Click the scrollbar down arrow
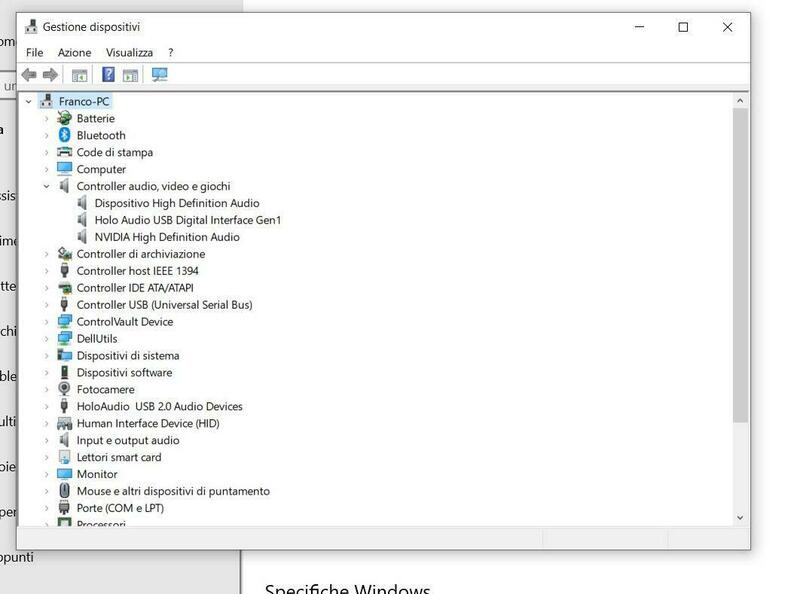 pyautogui.click(x=740, y=518)
